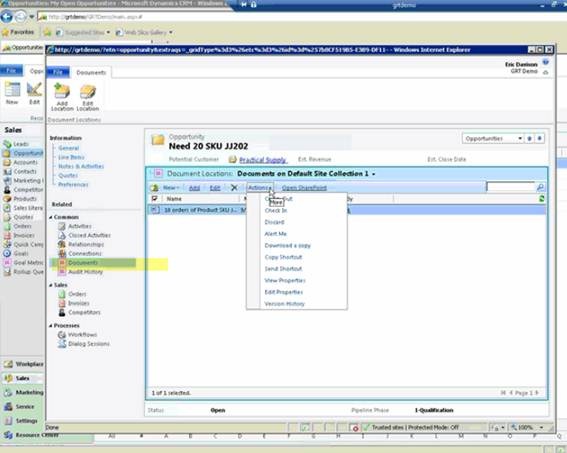Click the Open SharePoint link
This screenshot has width=567, height=453.
coord(304,188)
